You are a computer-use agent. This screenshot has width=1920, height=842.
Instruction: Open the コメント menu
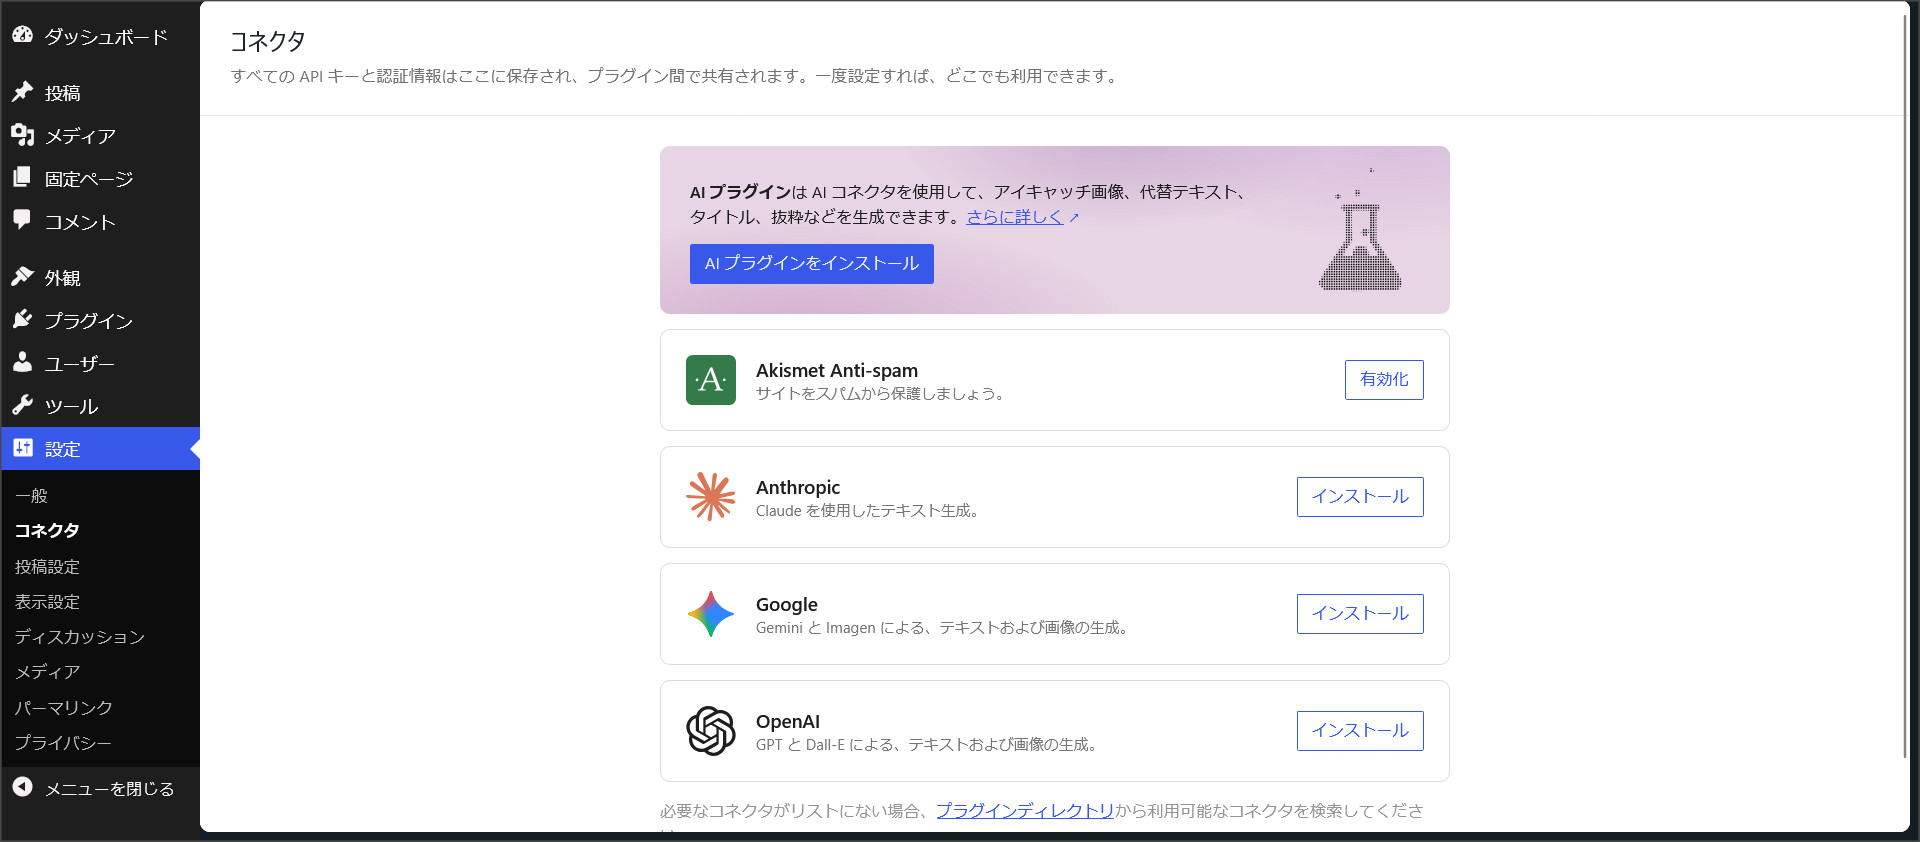coord(100,222)
